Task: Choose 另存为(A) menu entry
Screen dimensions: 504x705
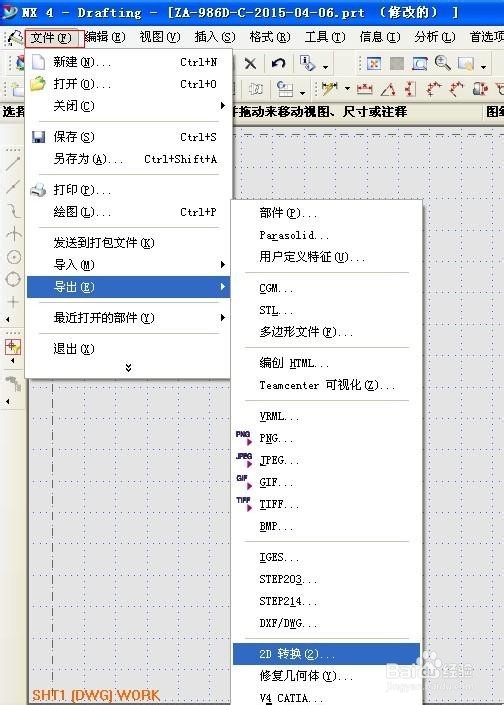Action: pyautogui.click(x=129, y=159)
